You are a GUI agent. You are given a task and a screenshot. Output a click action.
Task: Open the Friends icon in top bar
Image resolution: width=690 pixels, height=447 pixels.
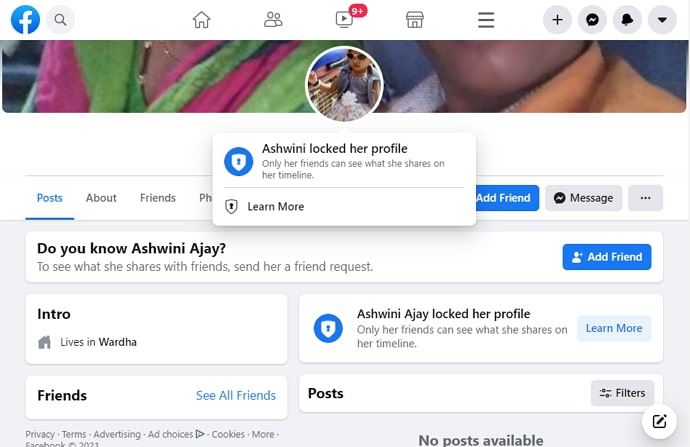tap(273, 20)
